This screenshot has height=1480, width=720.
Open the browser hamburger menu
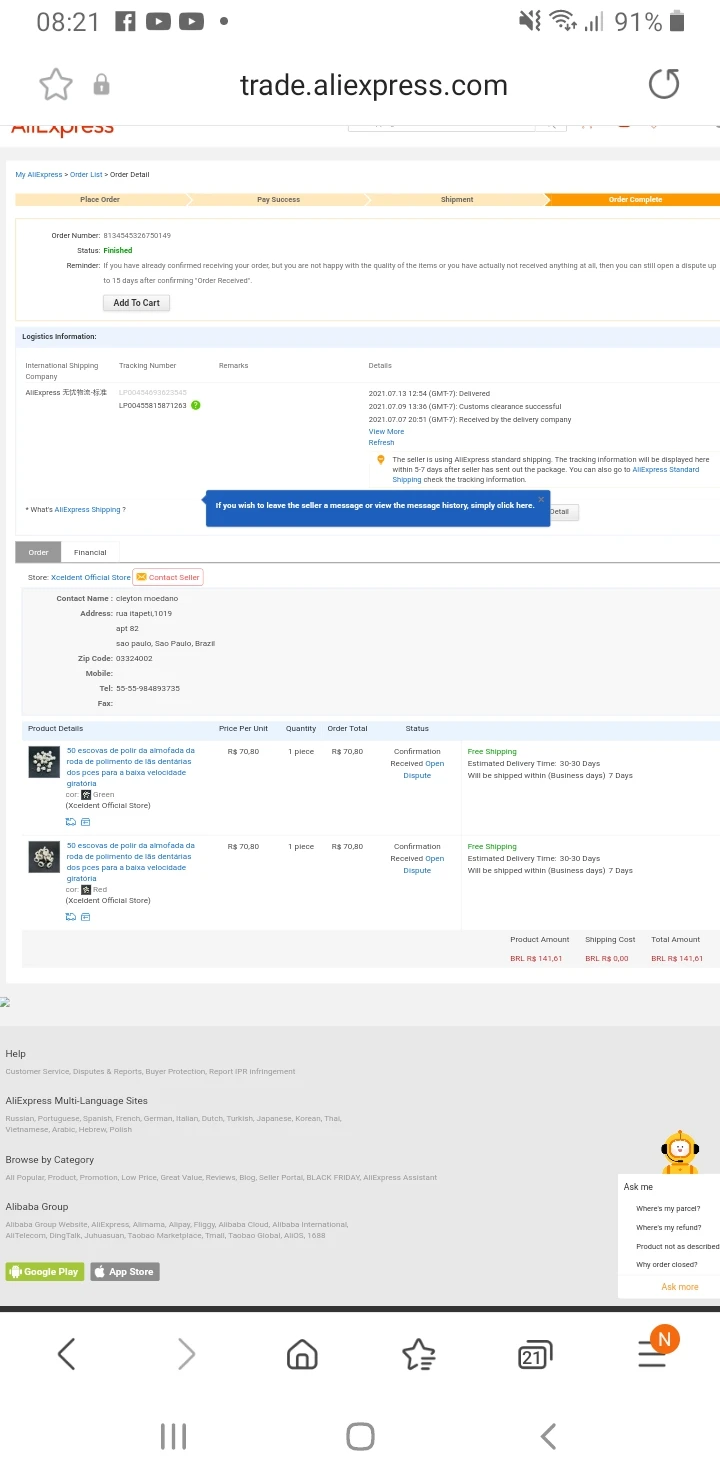coord(652,1354)
